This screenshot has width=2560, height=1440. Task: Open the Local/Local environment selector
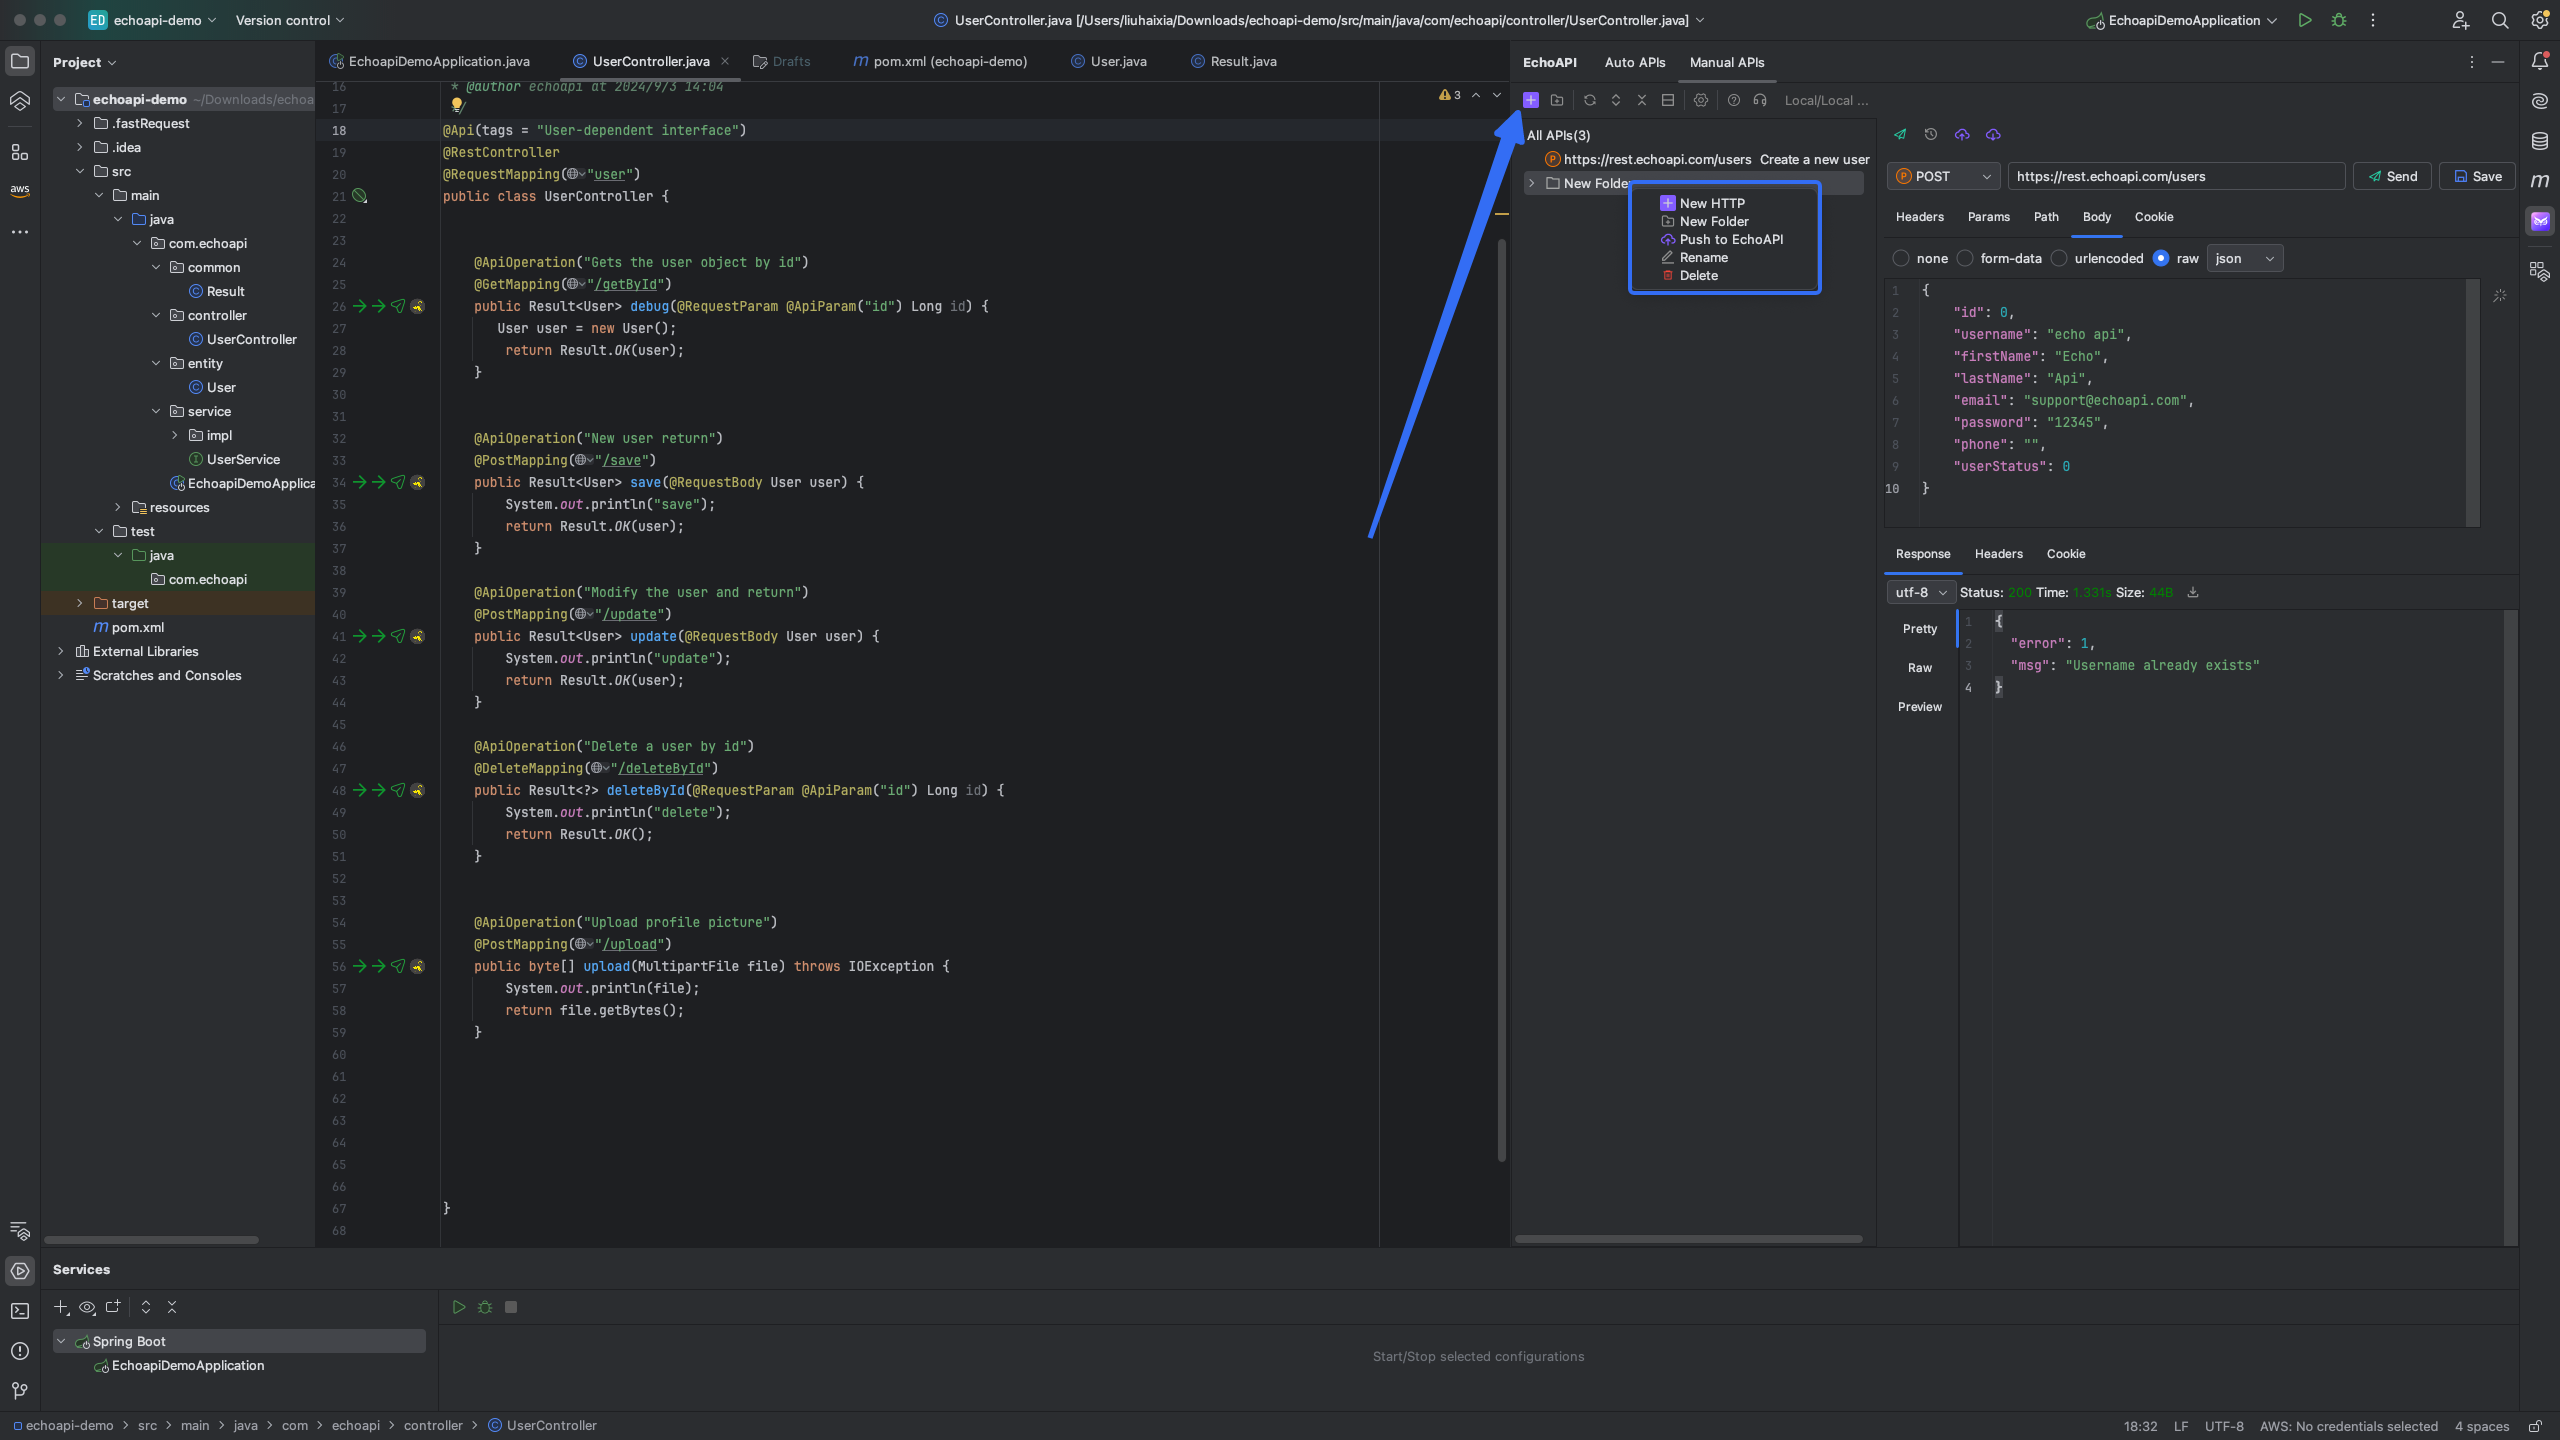pyautogui.click(x=1826, y=100)
